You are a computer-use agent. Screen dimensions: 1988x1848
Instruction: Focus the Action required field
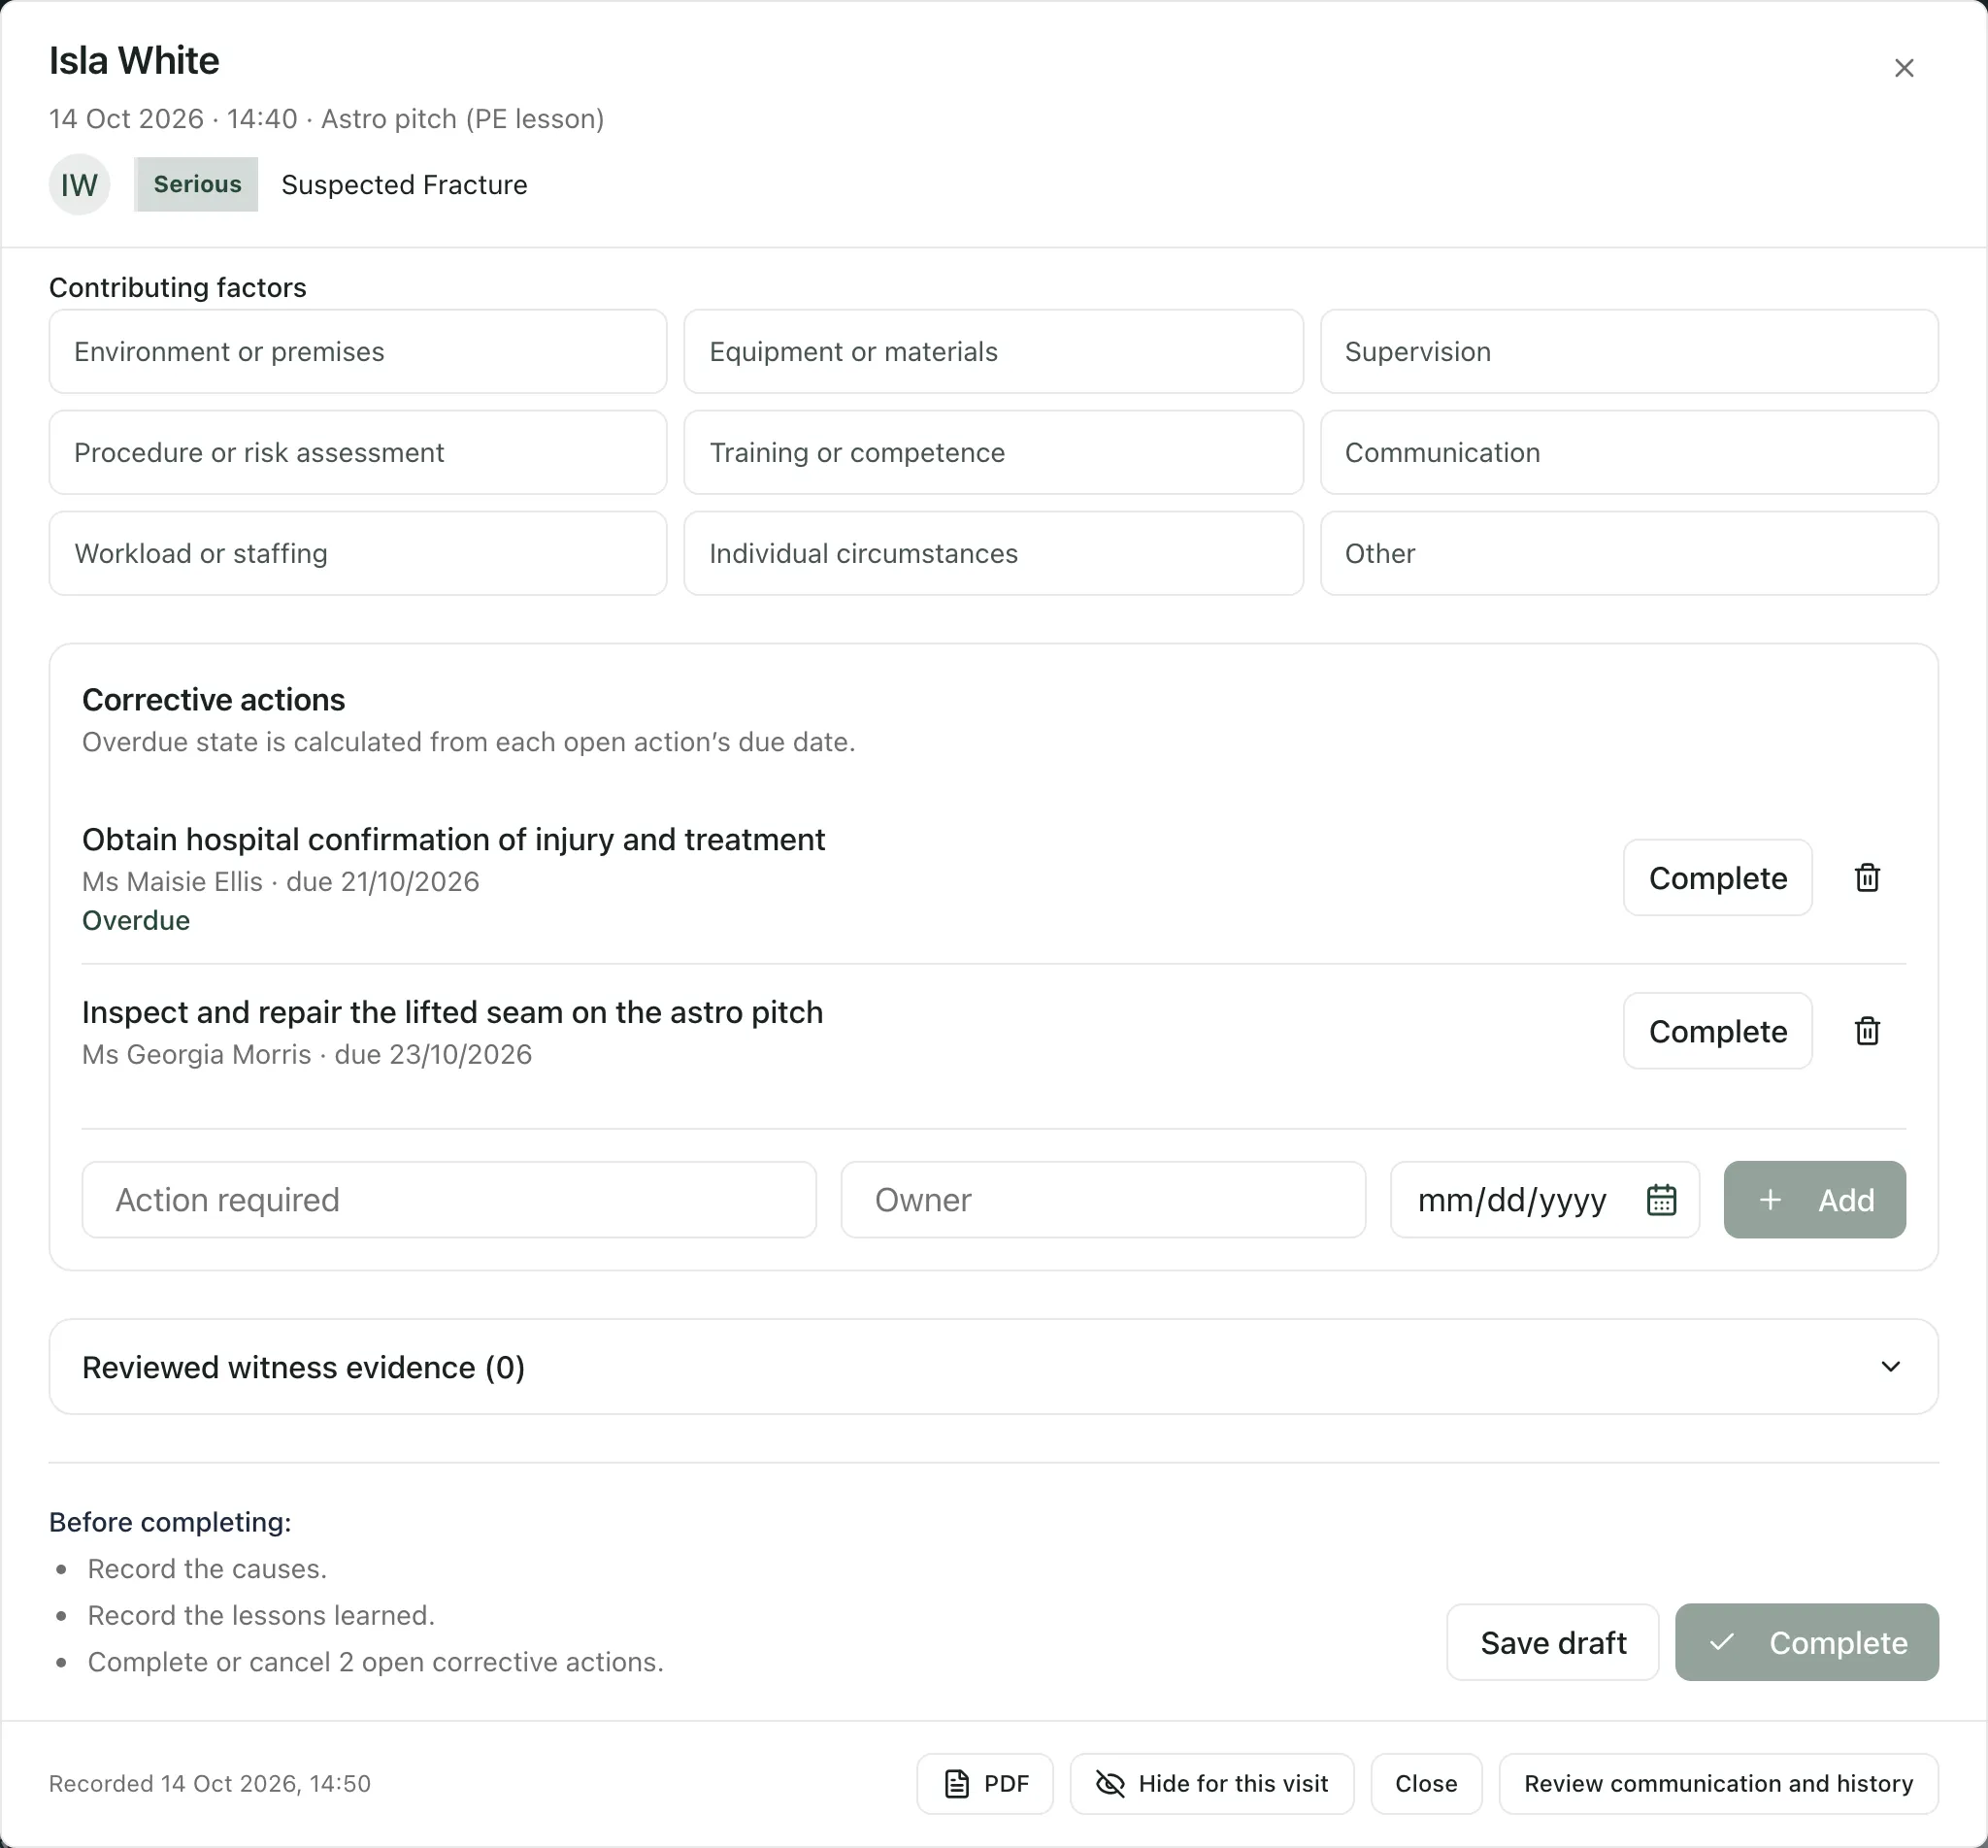(x=449, y=1199)
